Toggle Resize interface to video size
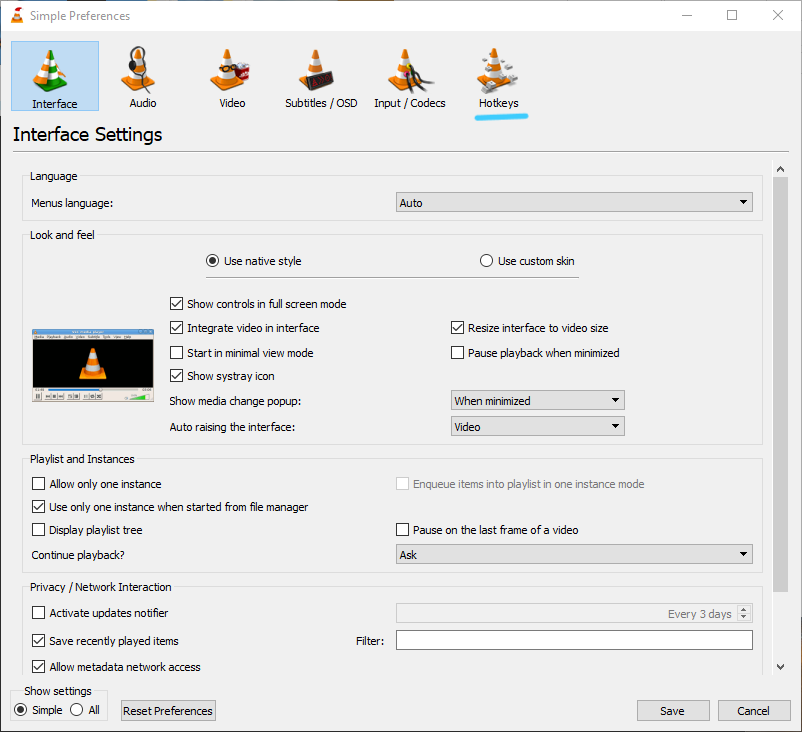Screen dimensions: 802x732 457,328
